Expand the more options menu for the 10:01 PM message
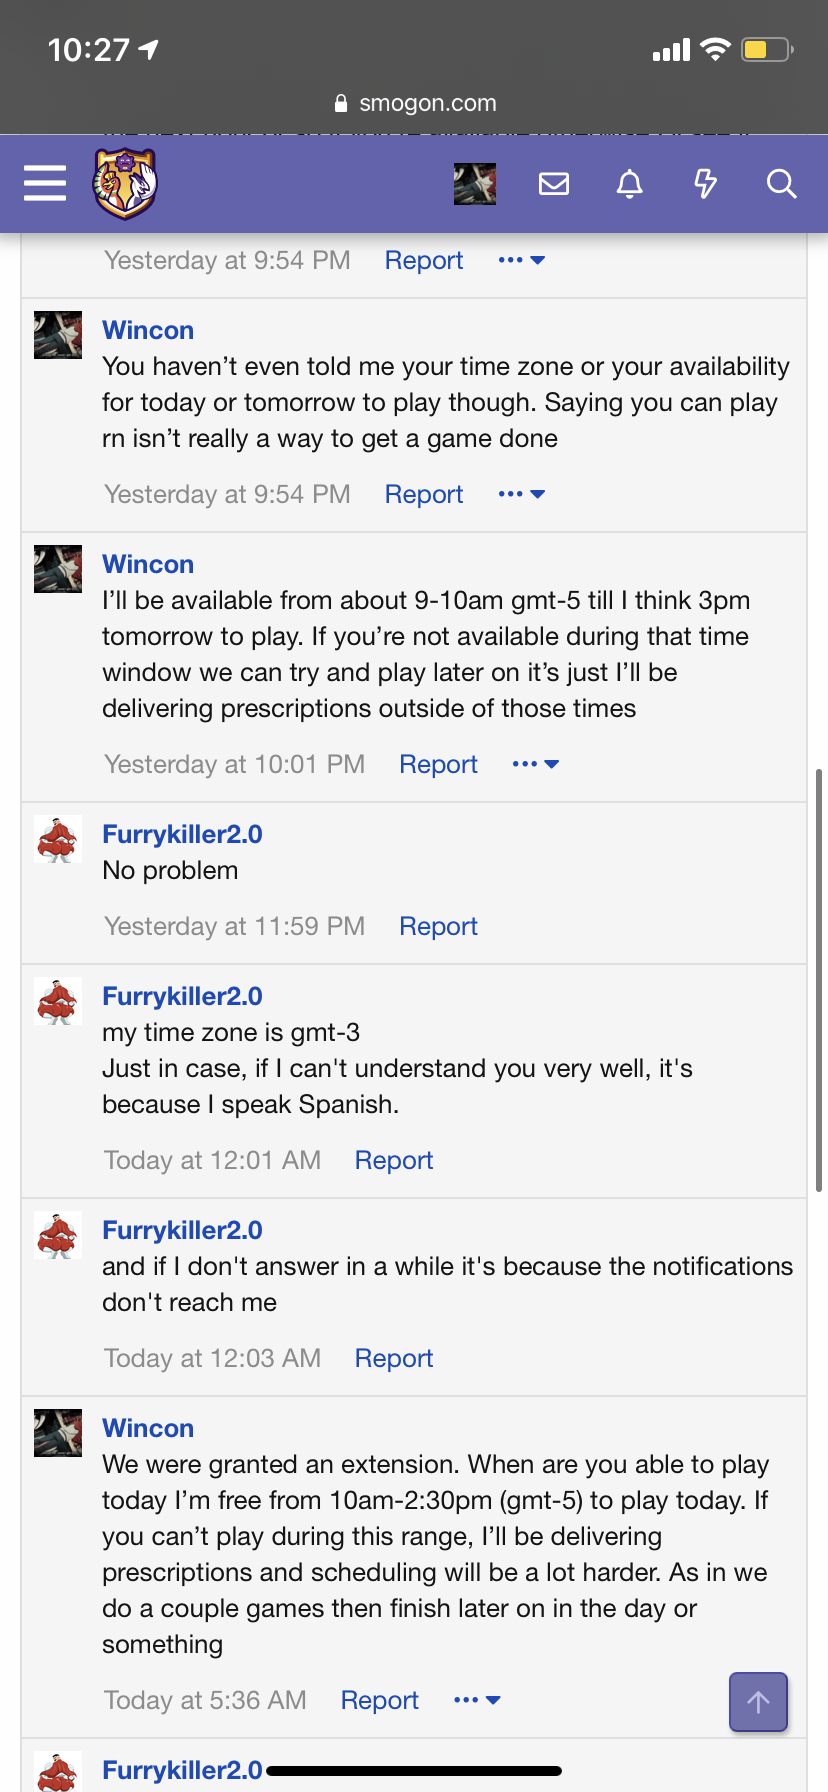Image resolution: width=828 pixels, height=1792 pixels. (x=535, y=764)
